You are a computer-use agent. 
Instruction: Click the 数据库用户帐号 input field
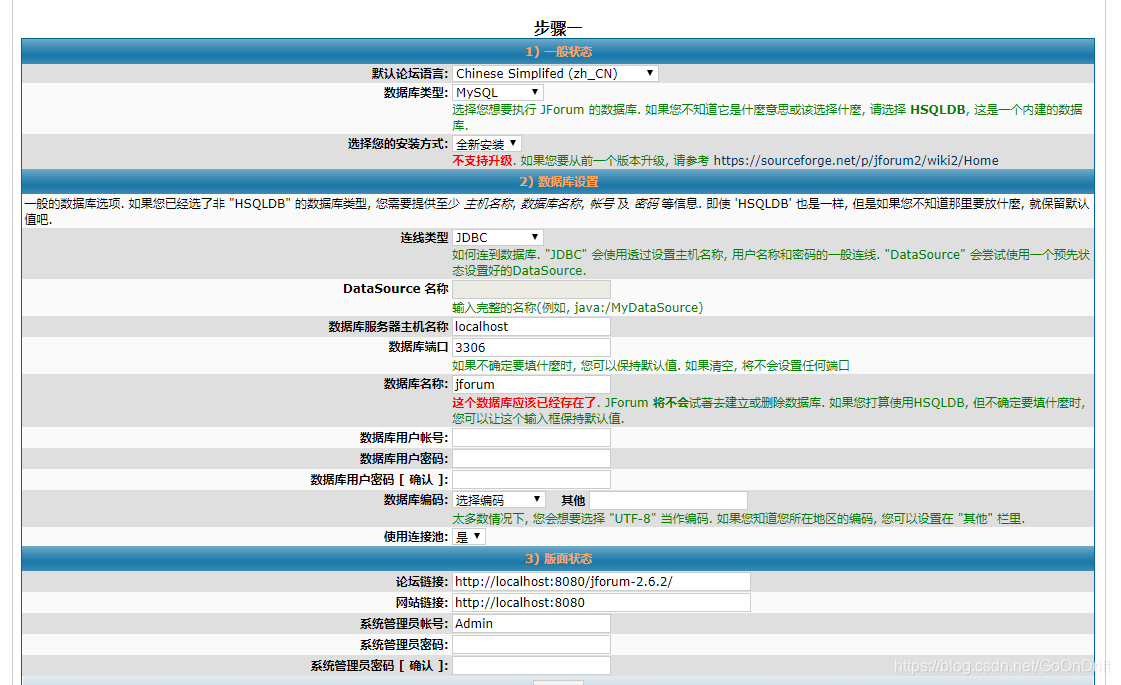tap(531, 438)
